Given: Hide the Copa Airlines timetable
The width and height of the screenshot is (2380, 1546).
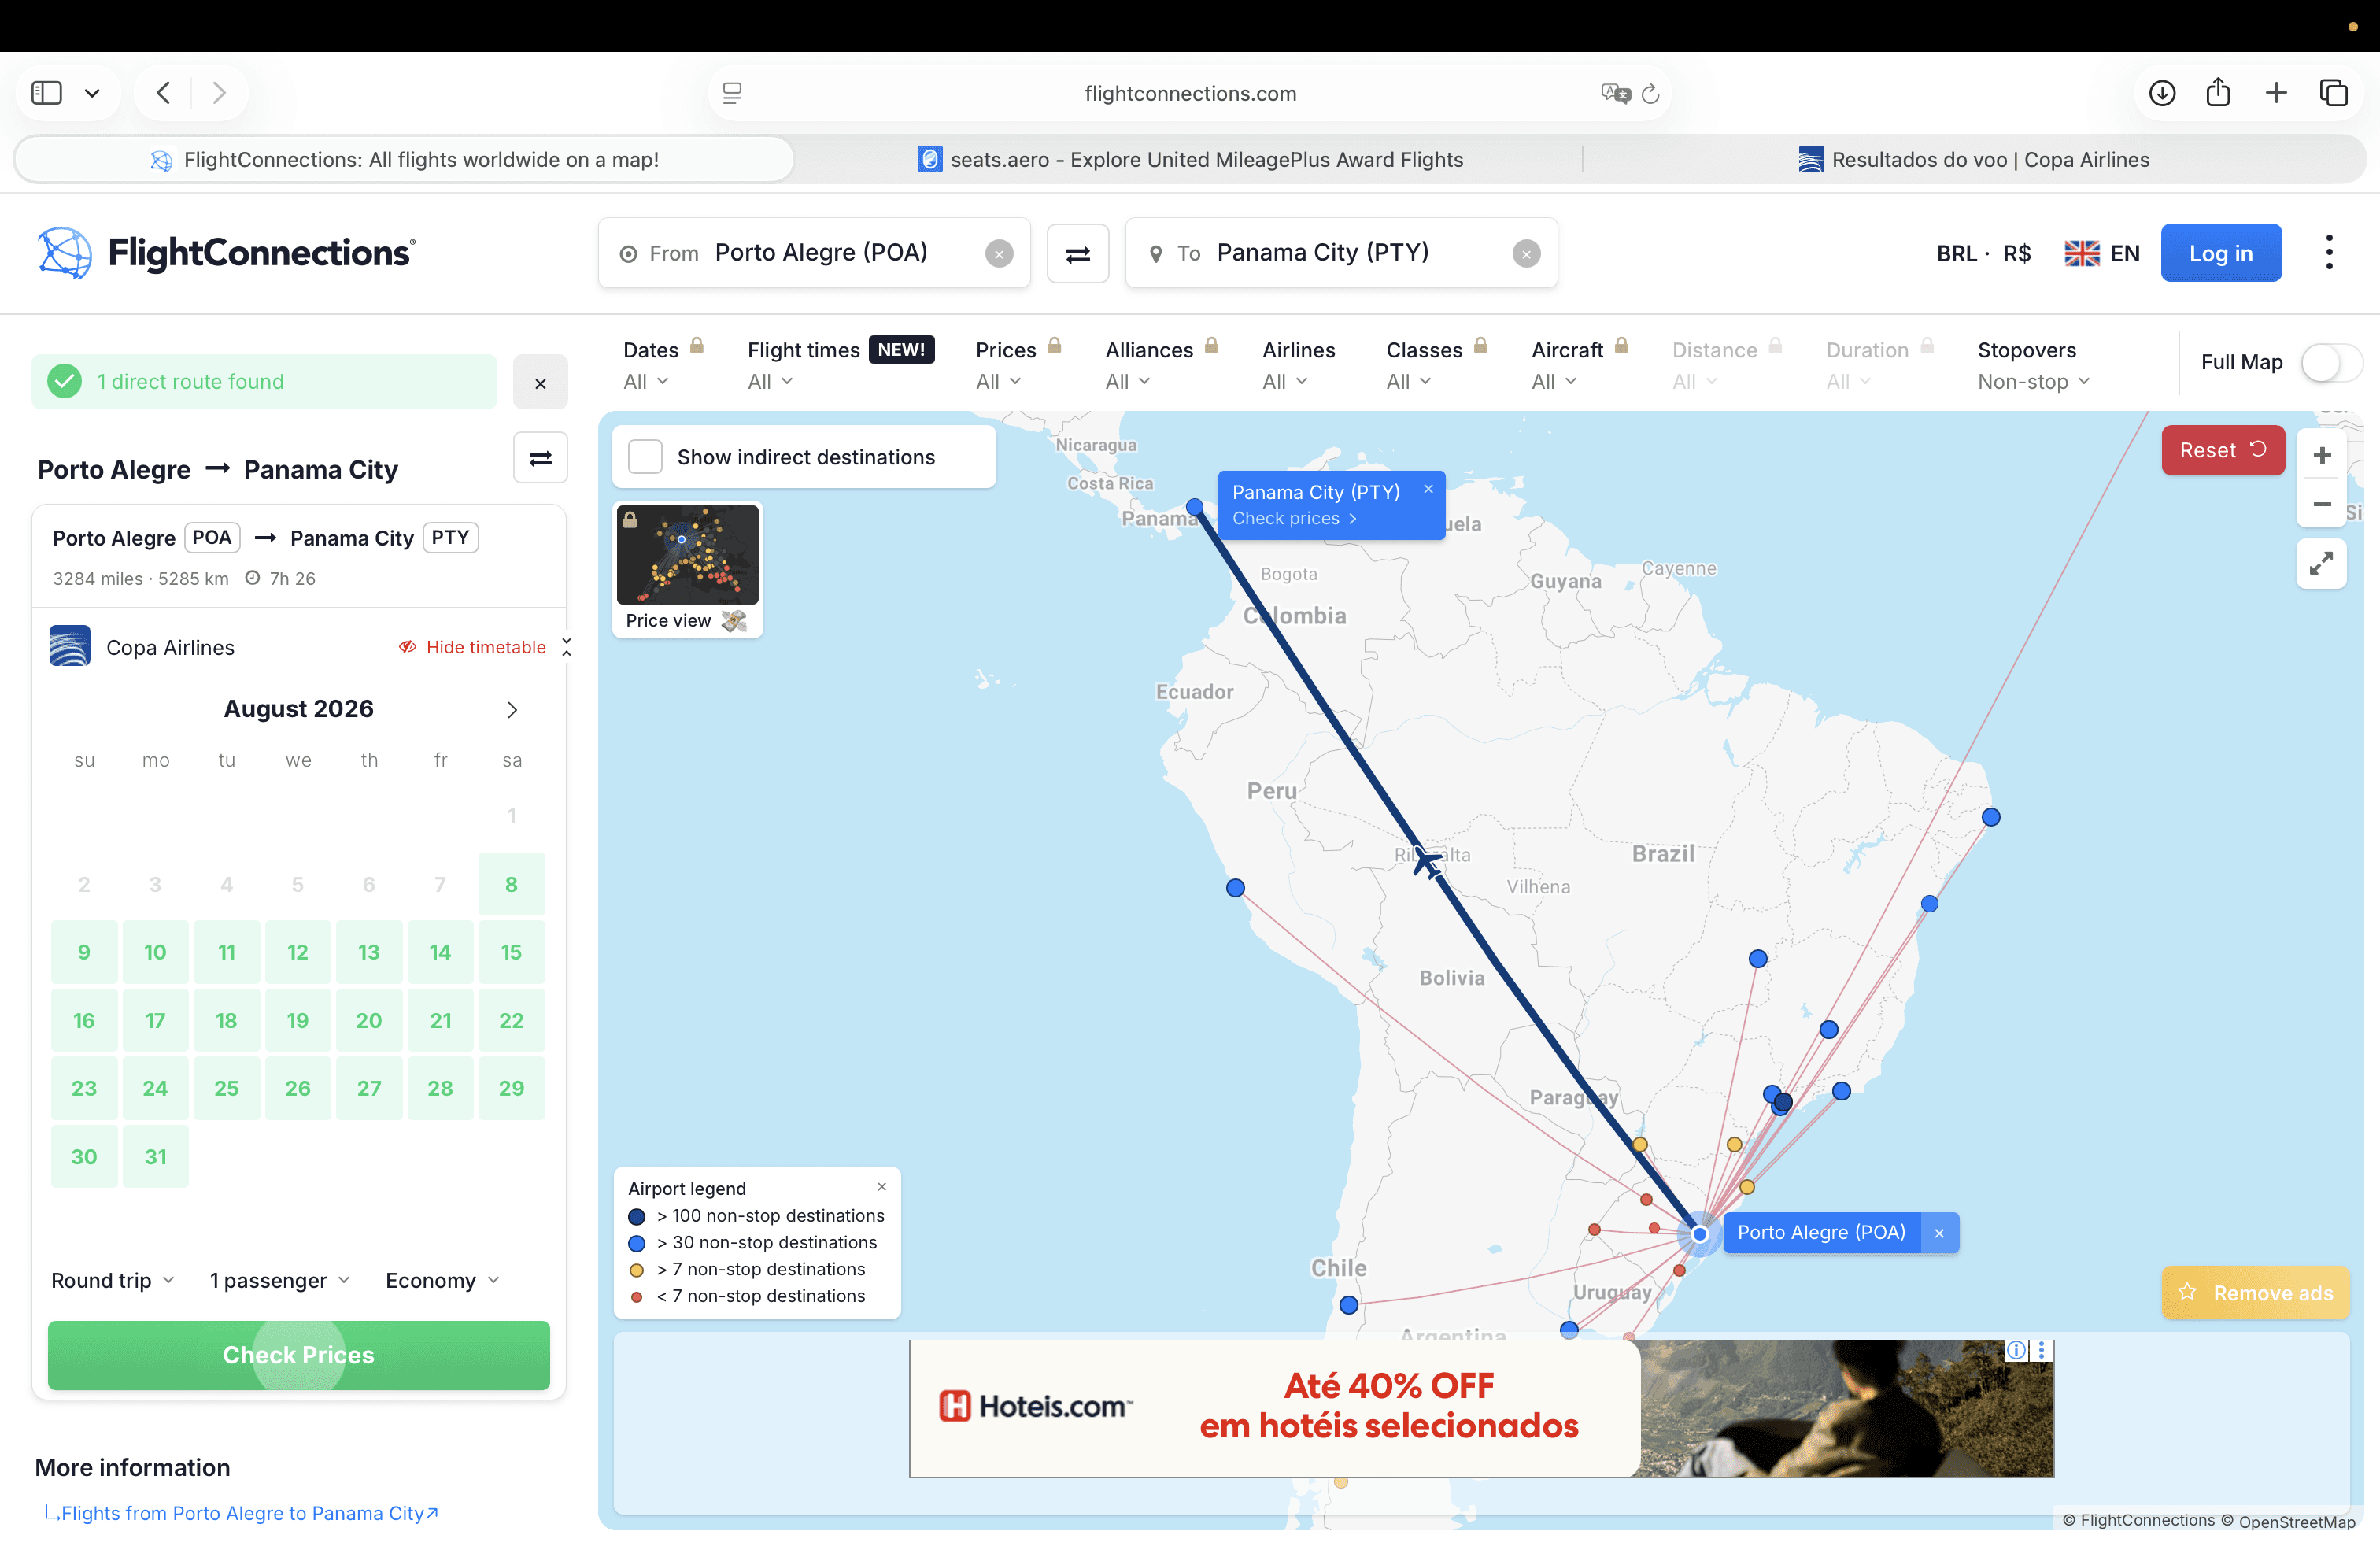Looking at the screenshot, I should (473, 647).
